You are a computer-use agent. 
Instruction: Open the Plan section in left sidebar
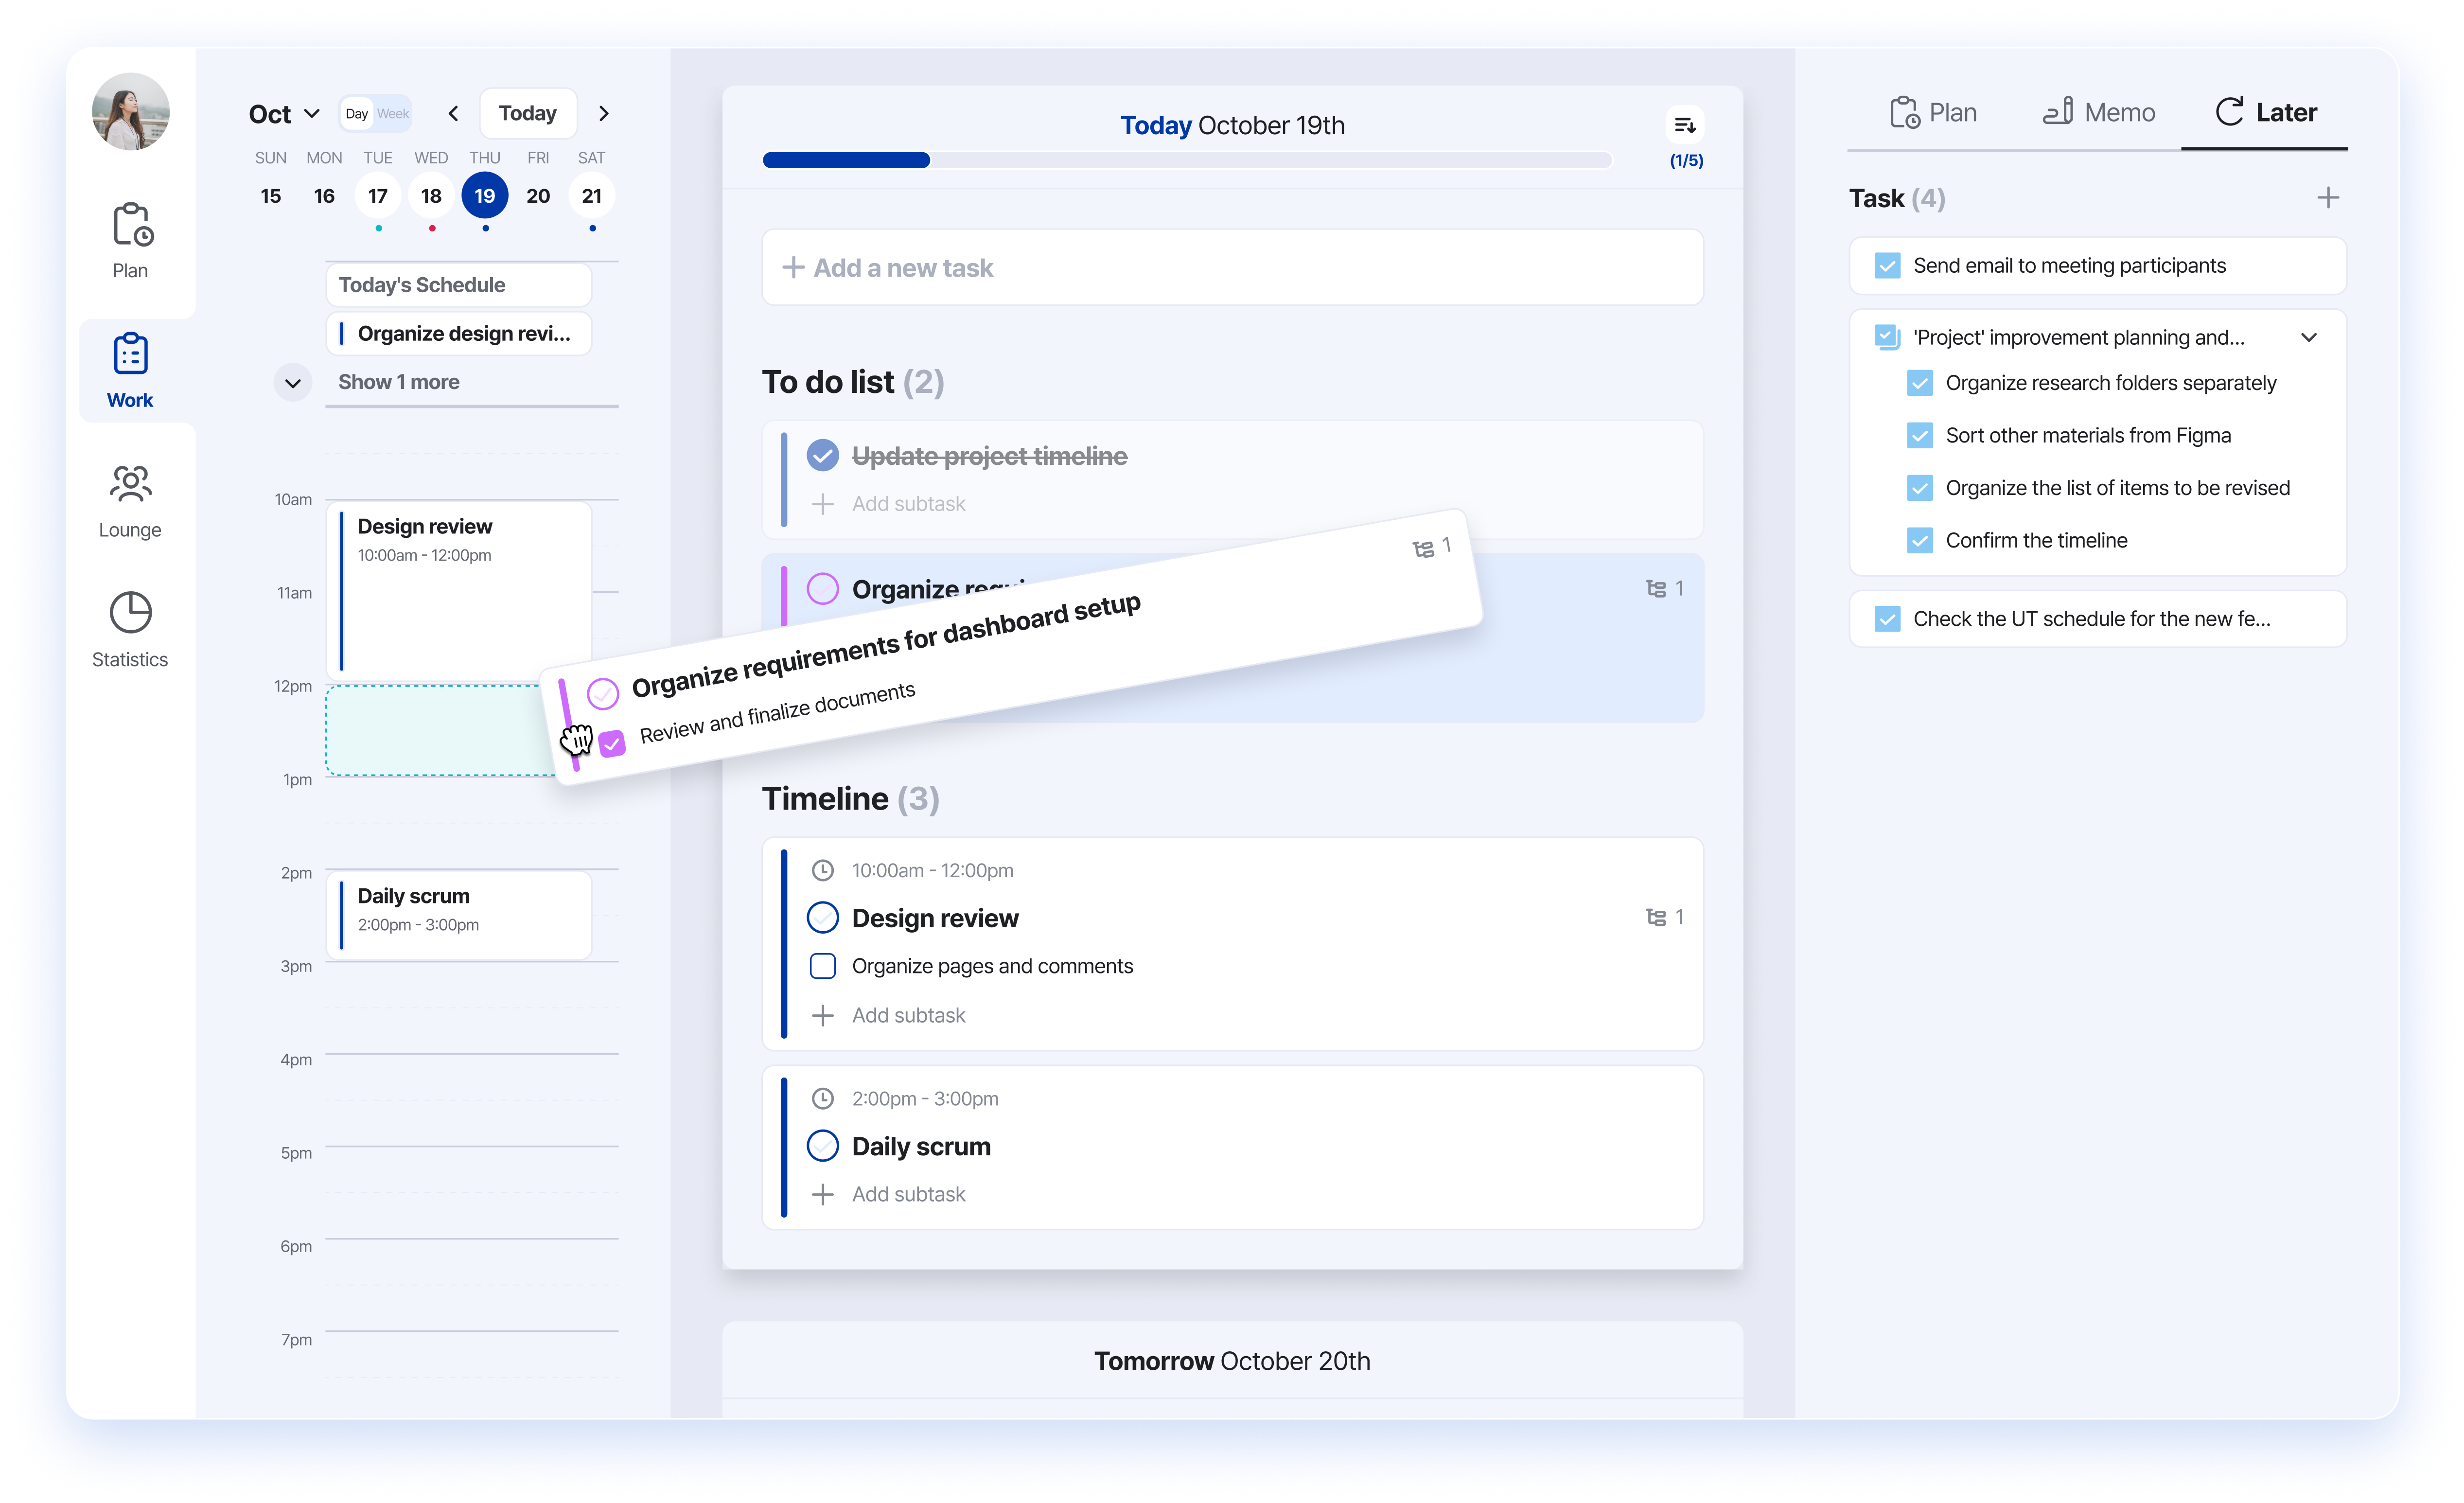coord(130,241)
